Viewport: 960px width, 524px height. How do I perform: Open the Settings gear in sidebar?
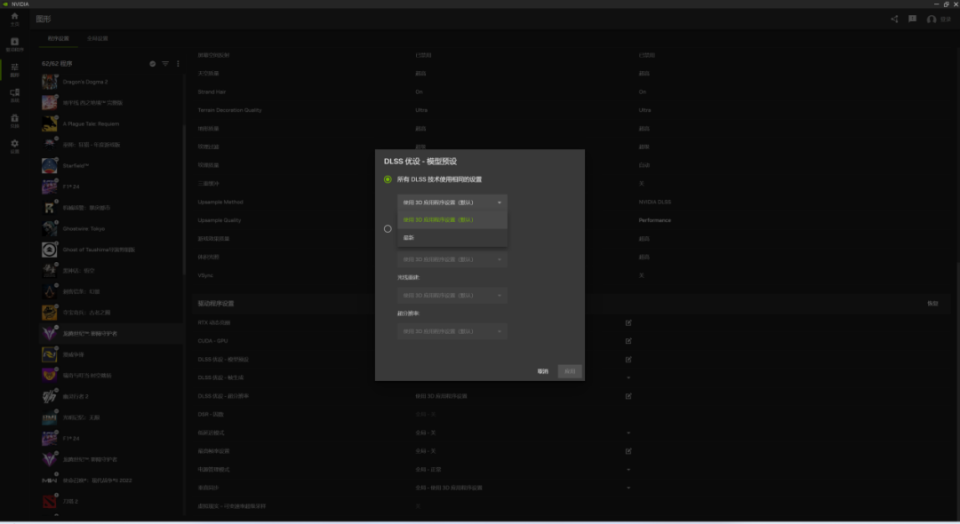pos(15,146)
